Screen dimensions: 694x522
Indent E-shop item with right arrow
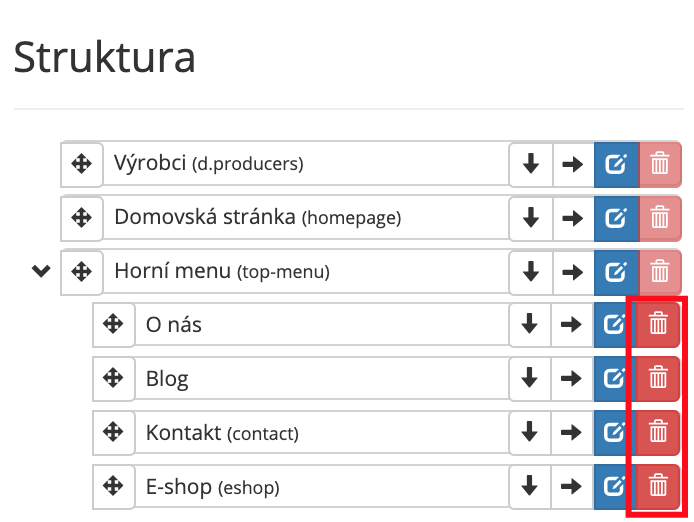(x=572, y=487)
